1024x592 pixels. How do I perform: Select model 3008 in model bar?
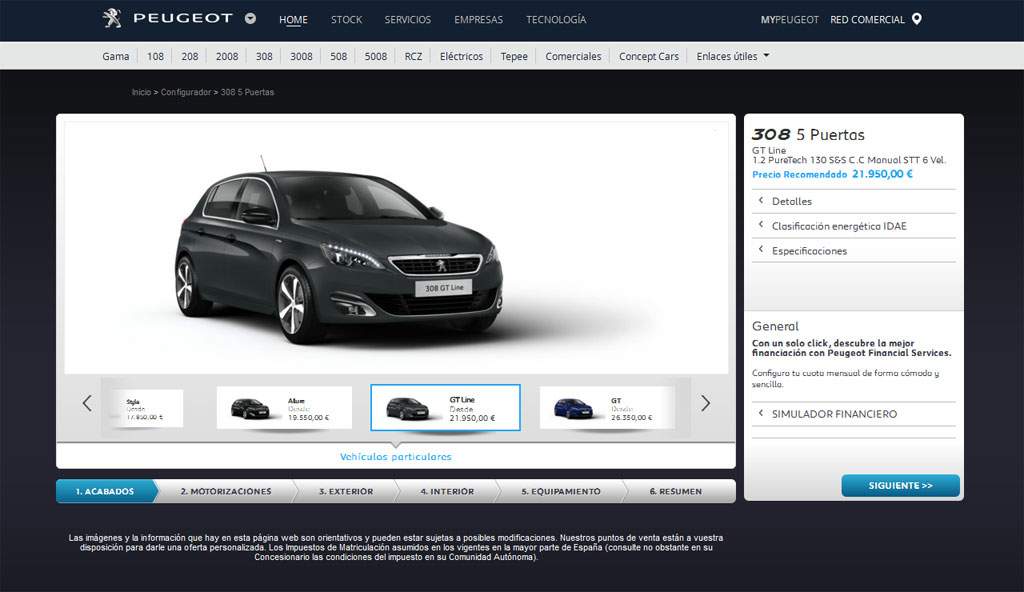[x=301, y=56]
